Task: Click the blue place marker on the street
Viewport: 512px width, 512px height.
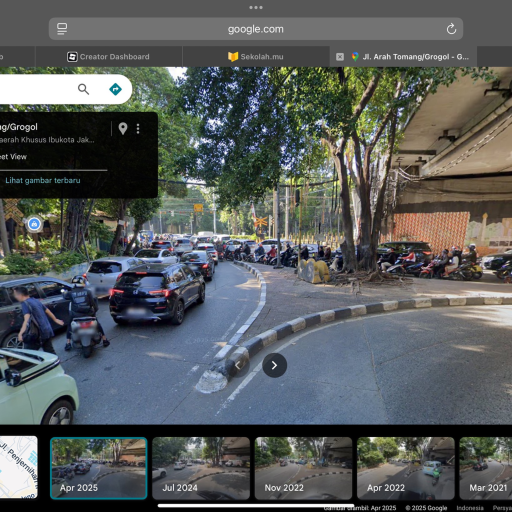Action: 34,224
